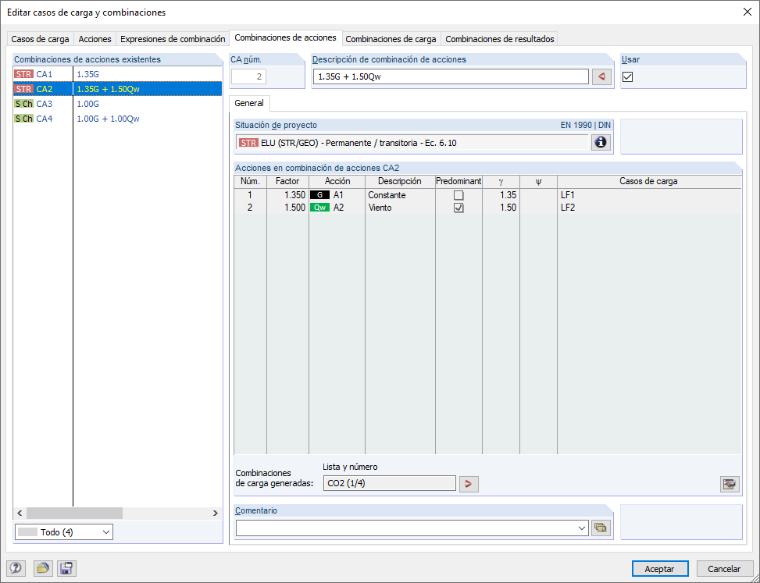Switch to Casos de carga tab
The width and height of the screenshot is (760, 583).
click(x=40, y=39)
